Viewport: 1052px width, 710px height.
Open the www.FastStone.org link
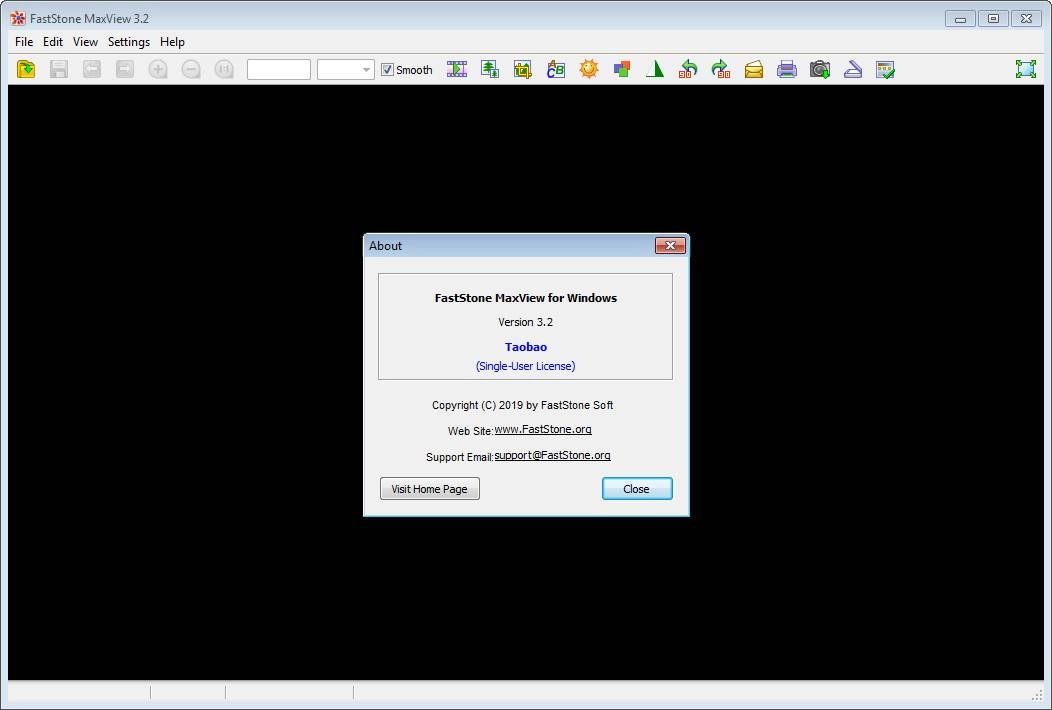(x=543, y=429)
